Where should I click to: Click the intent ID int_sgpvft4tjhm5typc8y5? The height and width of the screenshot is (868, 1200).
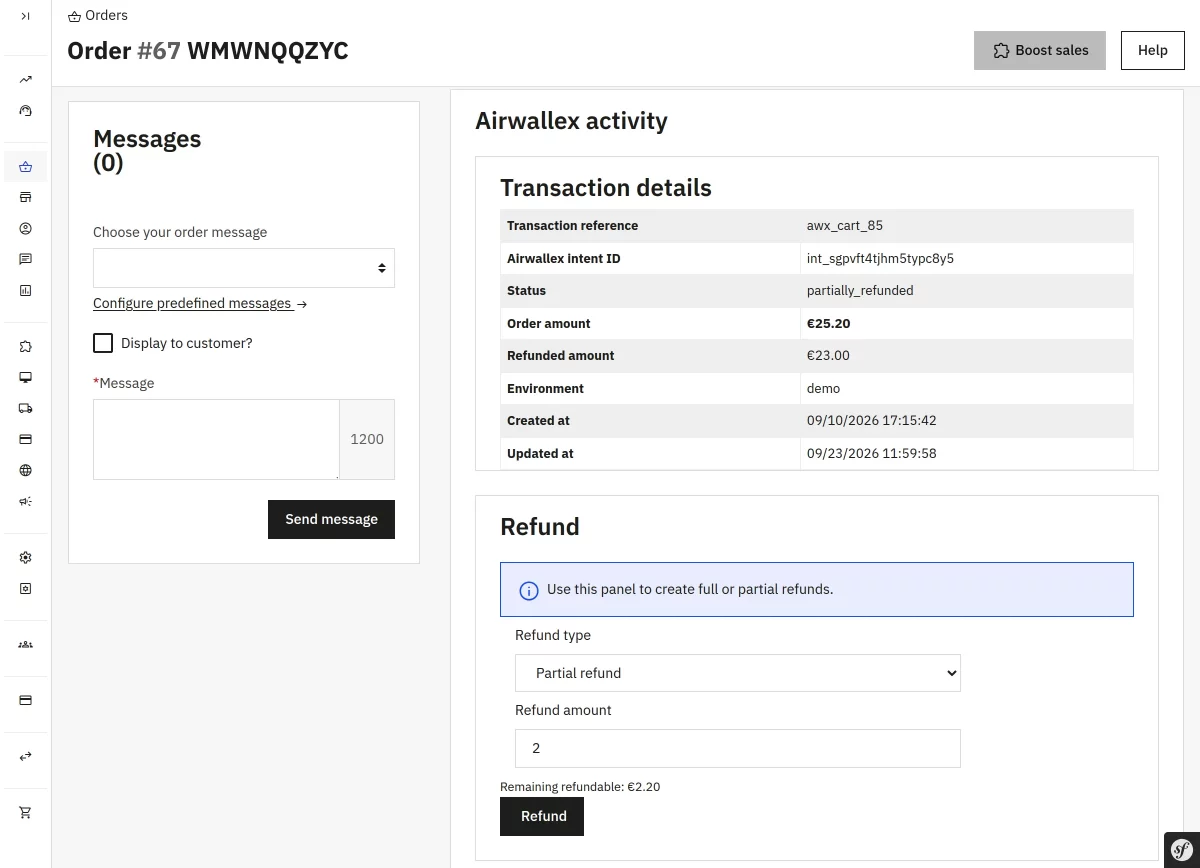point(880,258)
